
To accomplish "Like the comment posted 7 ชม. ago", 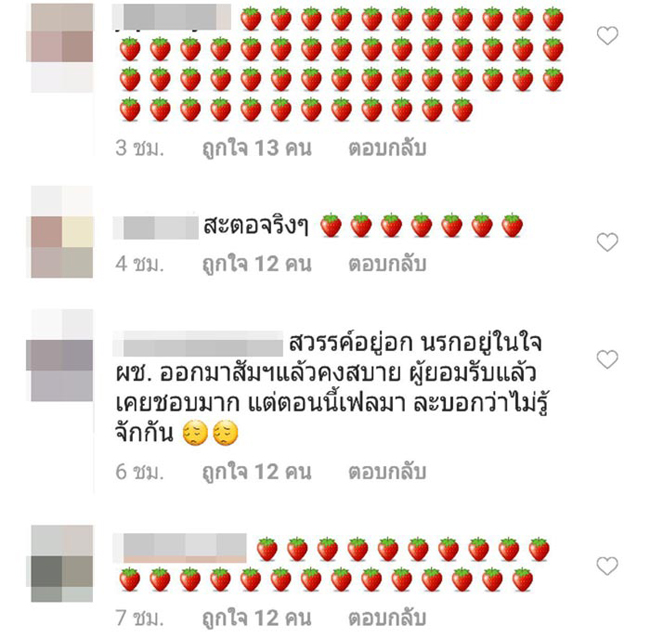I will point(607,566).
